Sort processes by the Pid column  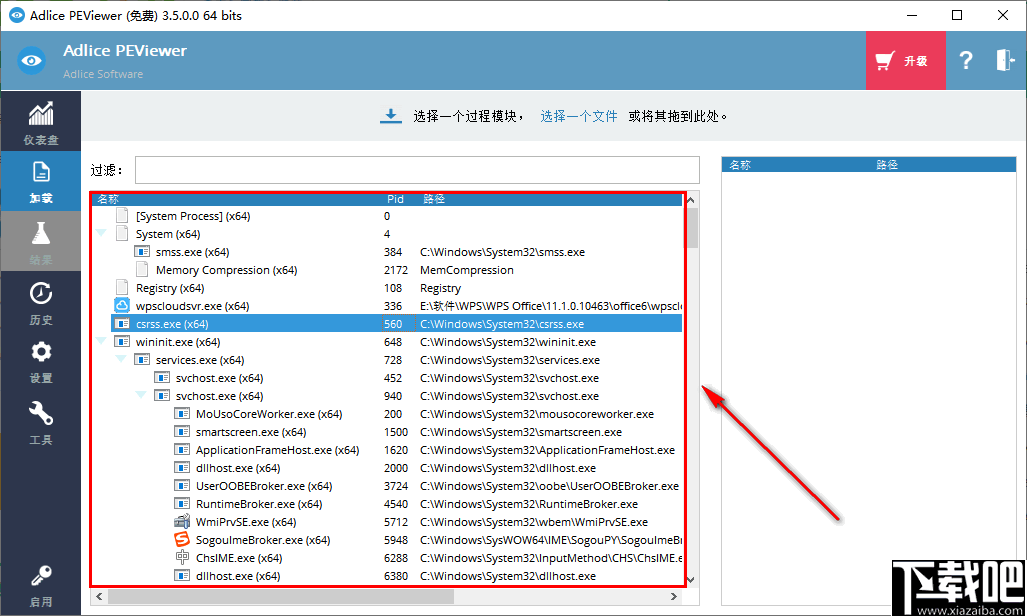395,198
